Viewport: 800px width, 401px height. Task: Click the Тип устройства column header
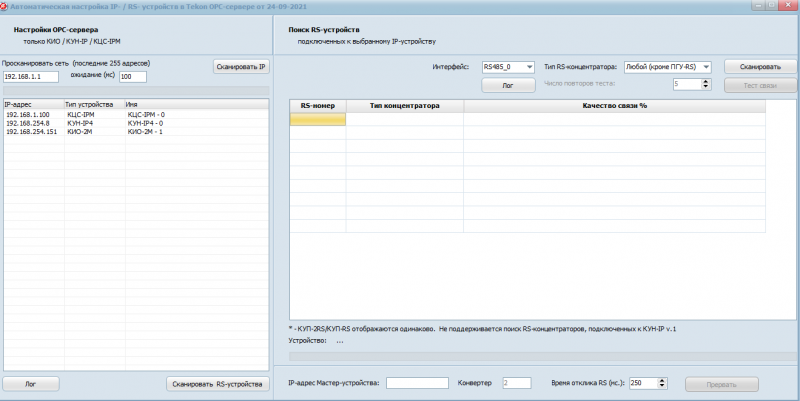point(92,104)
